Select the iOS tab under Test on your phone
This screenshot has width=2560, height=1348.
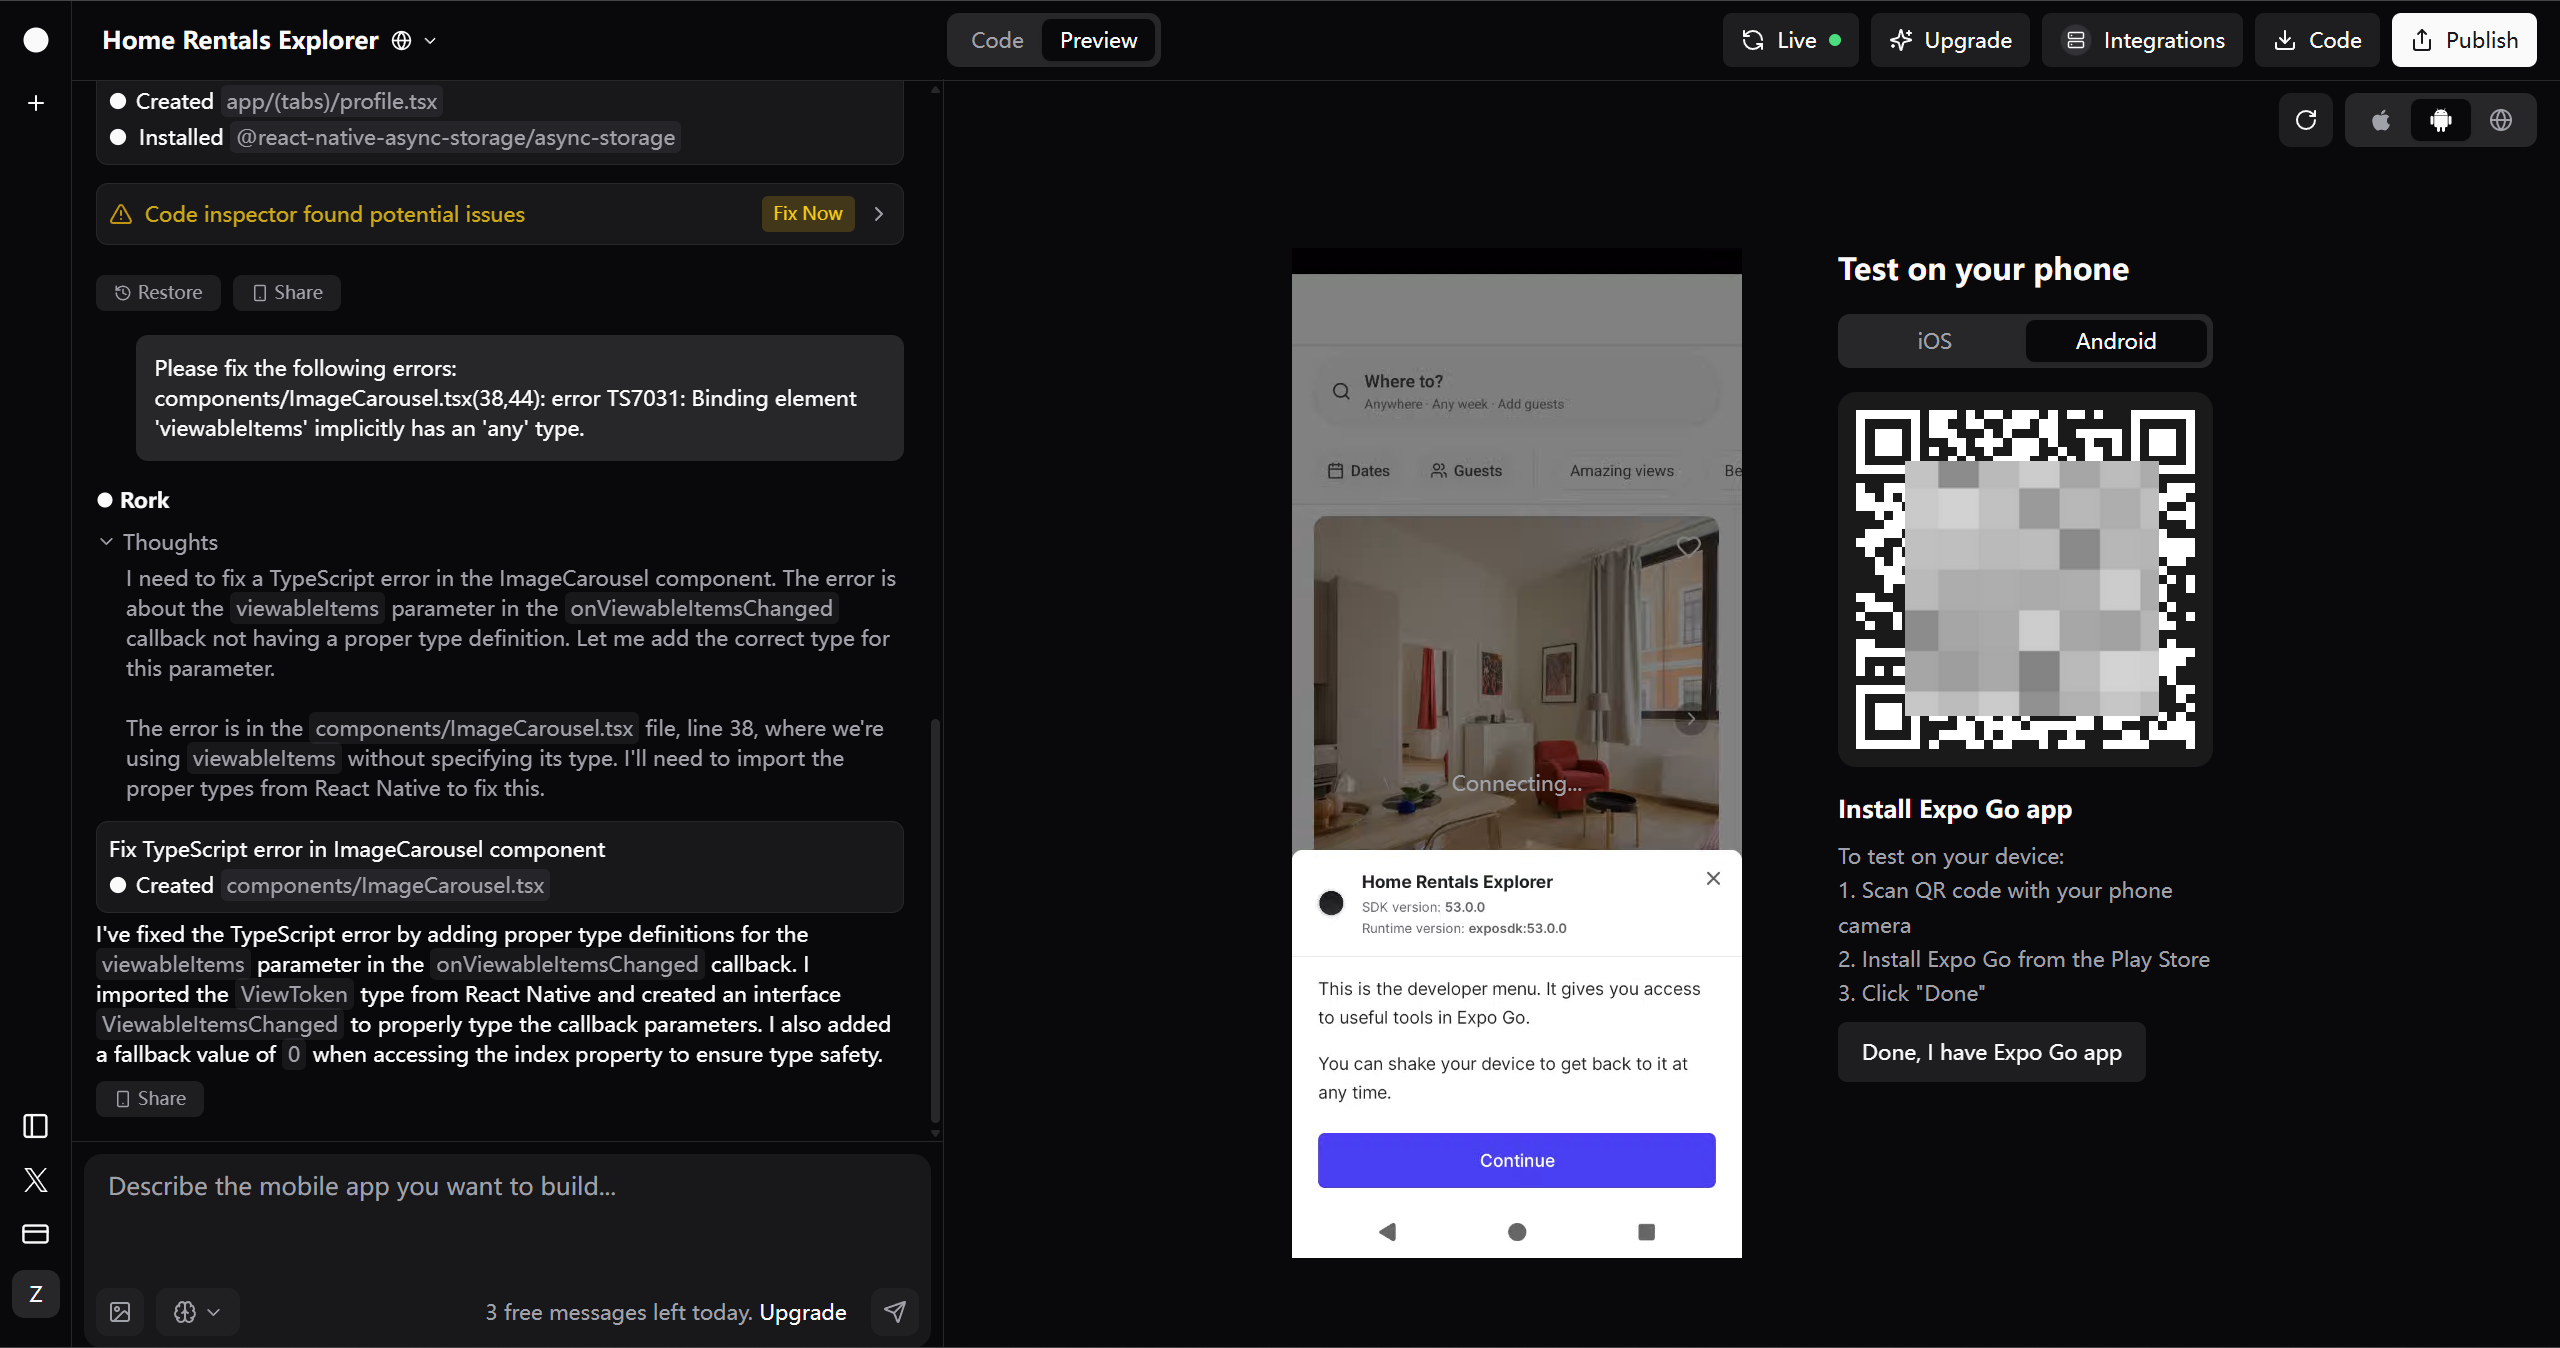[1934, 341]
